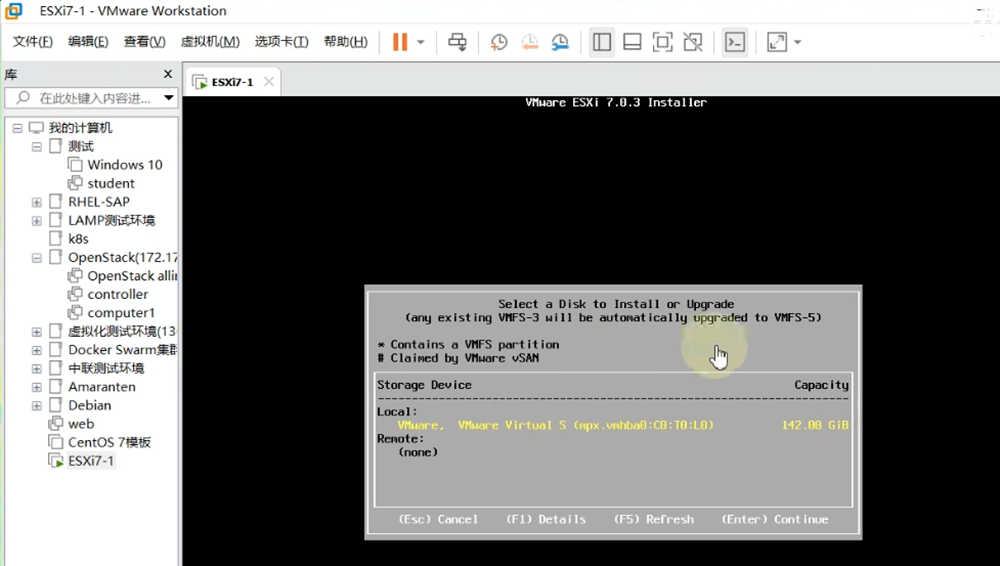This screenshot has width=1000, height=566.
Task: Expand the LAMP测试环境 folder
Action: 36,221
